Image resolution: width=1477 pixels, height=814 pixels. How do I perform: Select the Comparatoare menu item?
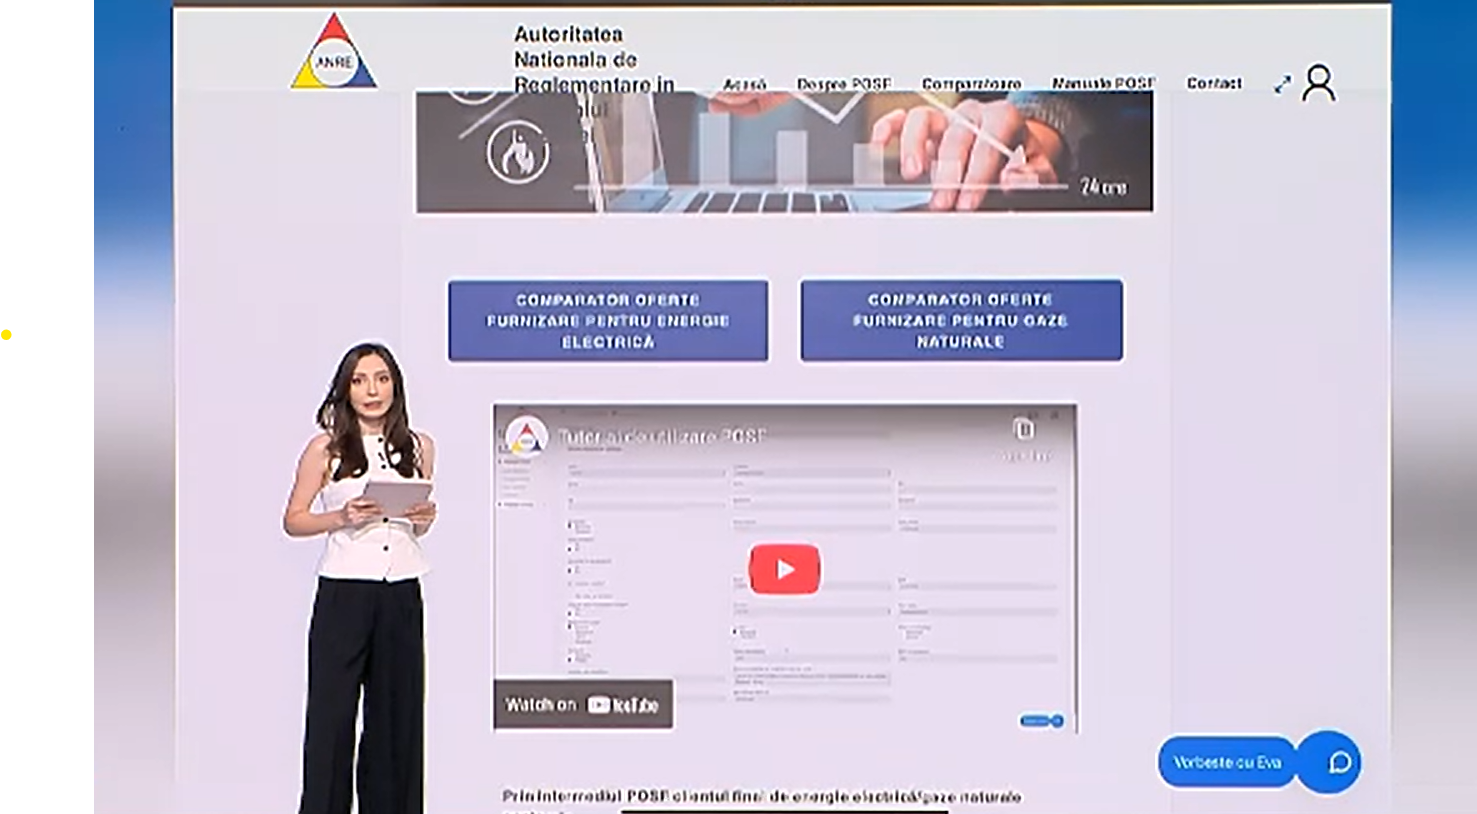click(971, 84)
